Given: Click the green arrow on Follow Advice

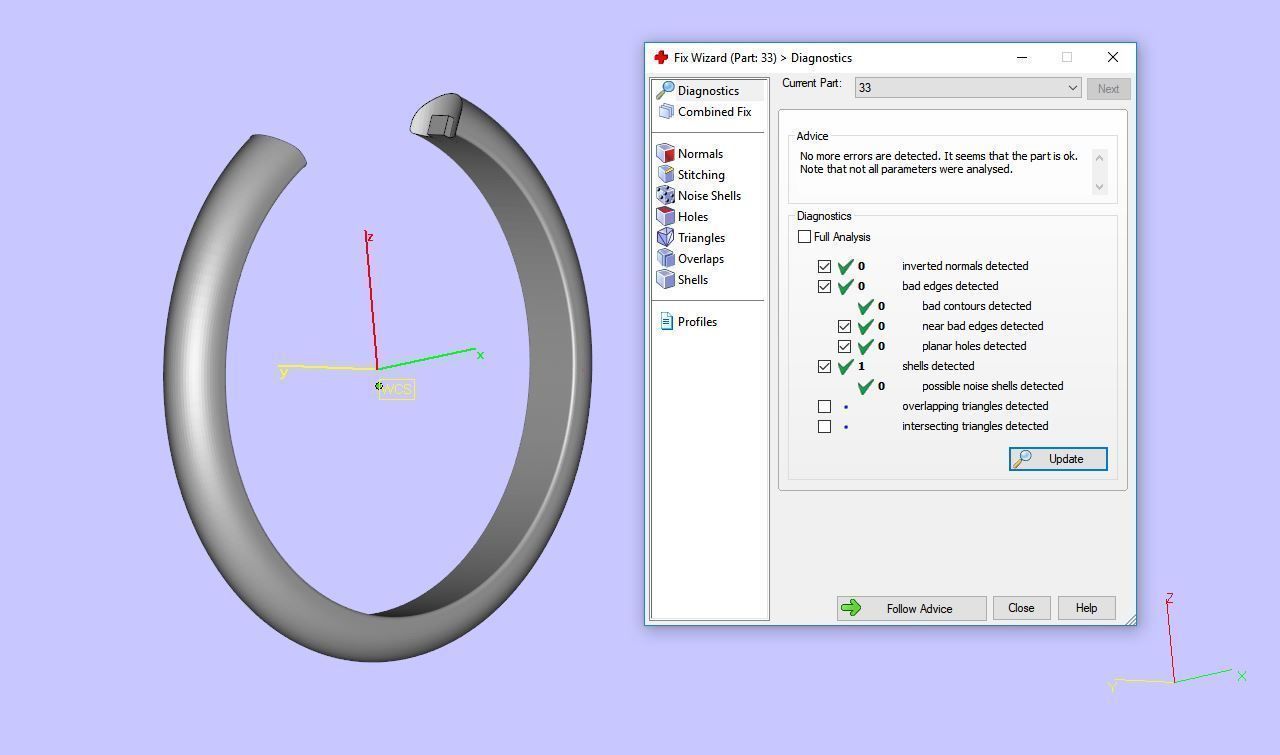Looking at the screenshot, I should point(851,608).
